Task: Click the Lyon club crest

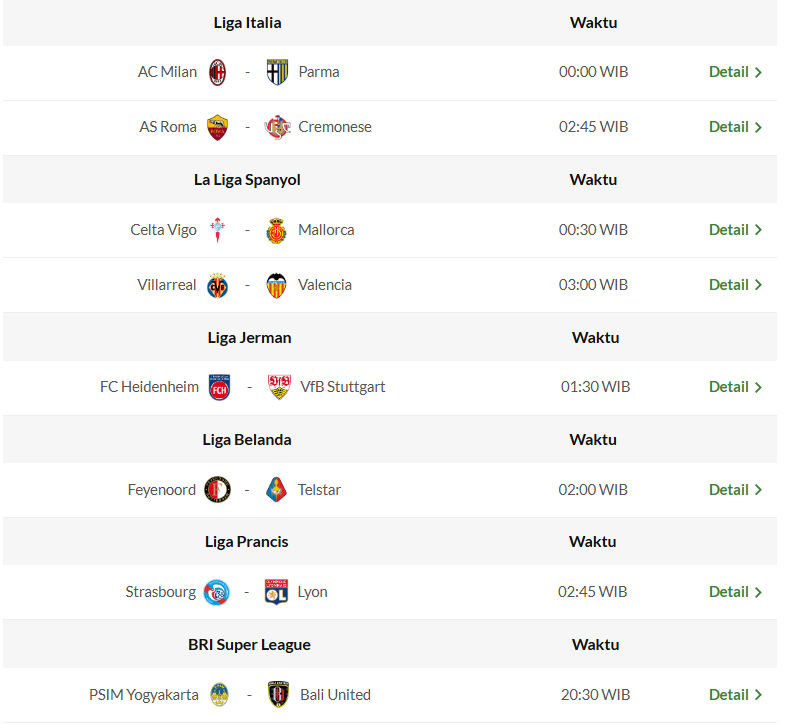Action: click(x=277, y=592)
